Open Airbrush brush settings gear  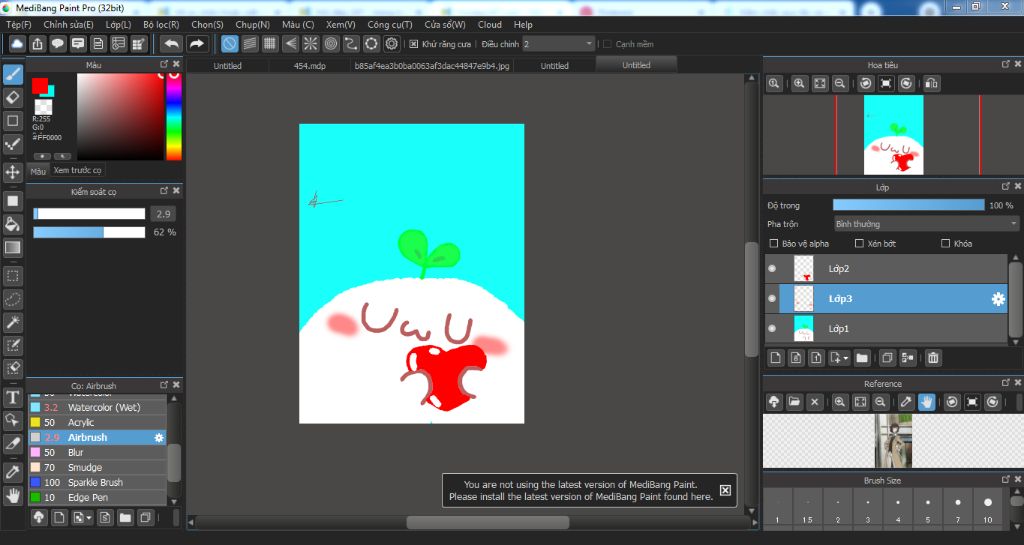pyautogui.click(x=159, y=437)
